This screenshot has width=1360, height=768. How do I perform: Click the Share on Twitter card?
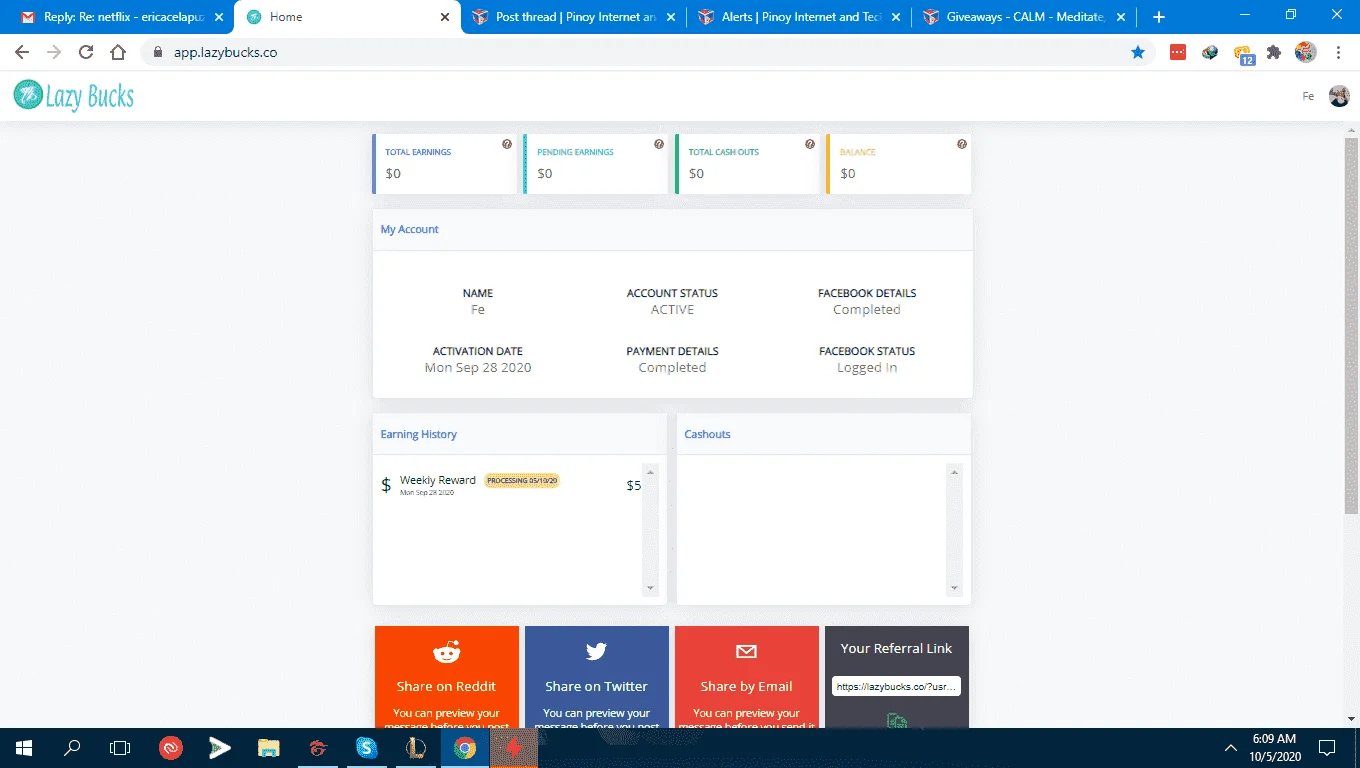coord(597,677)
